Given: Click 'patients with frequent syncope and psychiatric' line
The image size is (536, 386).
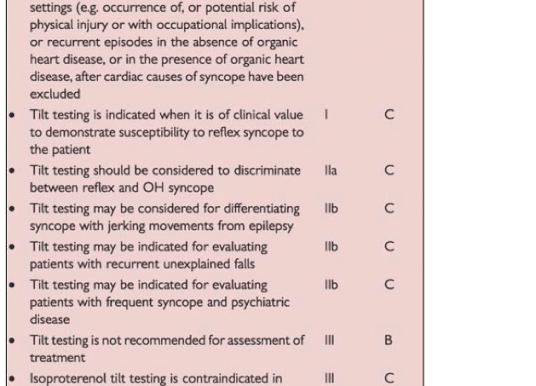Looking at the screenshot, I should pos(160,302).
